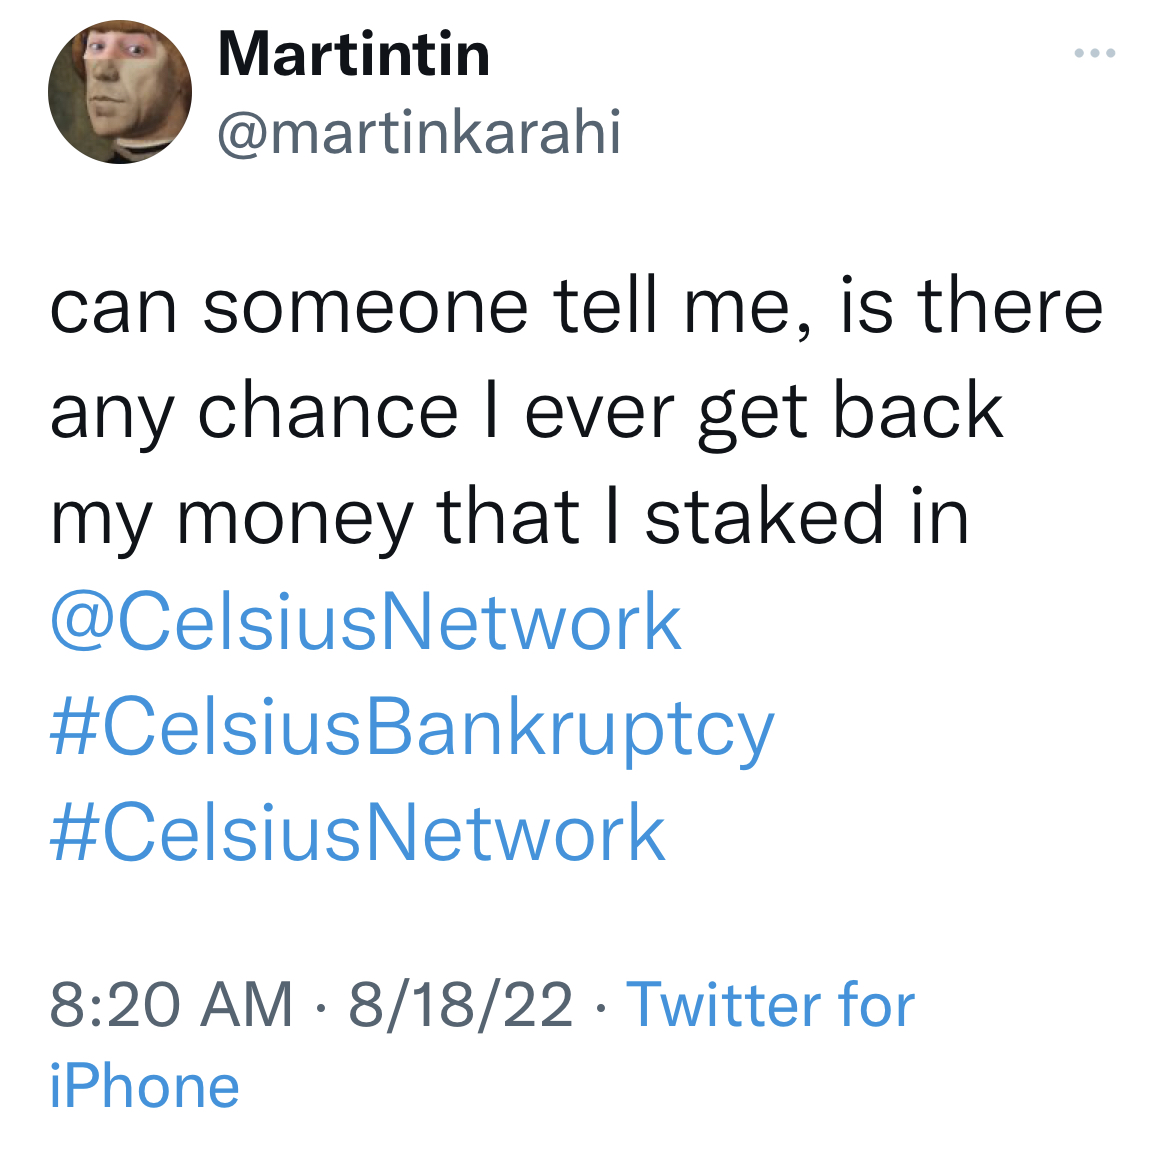Open the Martintin display name profile link

tap(354, 54)
